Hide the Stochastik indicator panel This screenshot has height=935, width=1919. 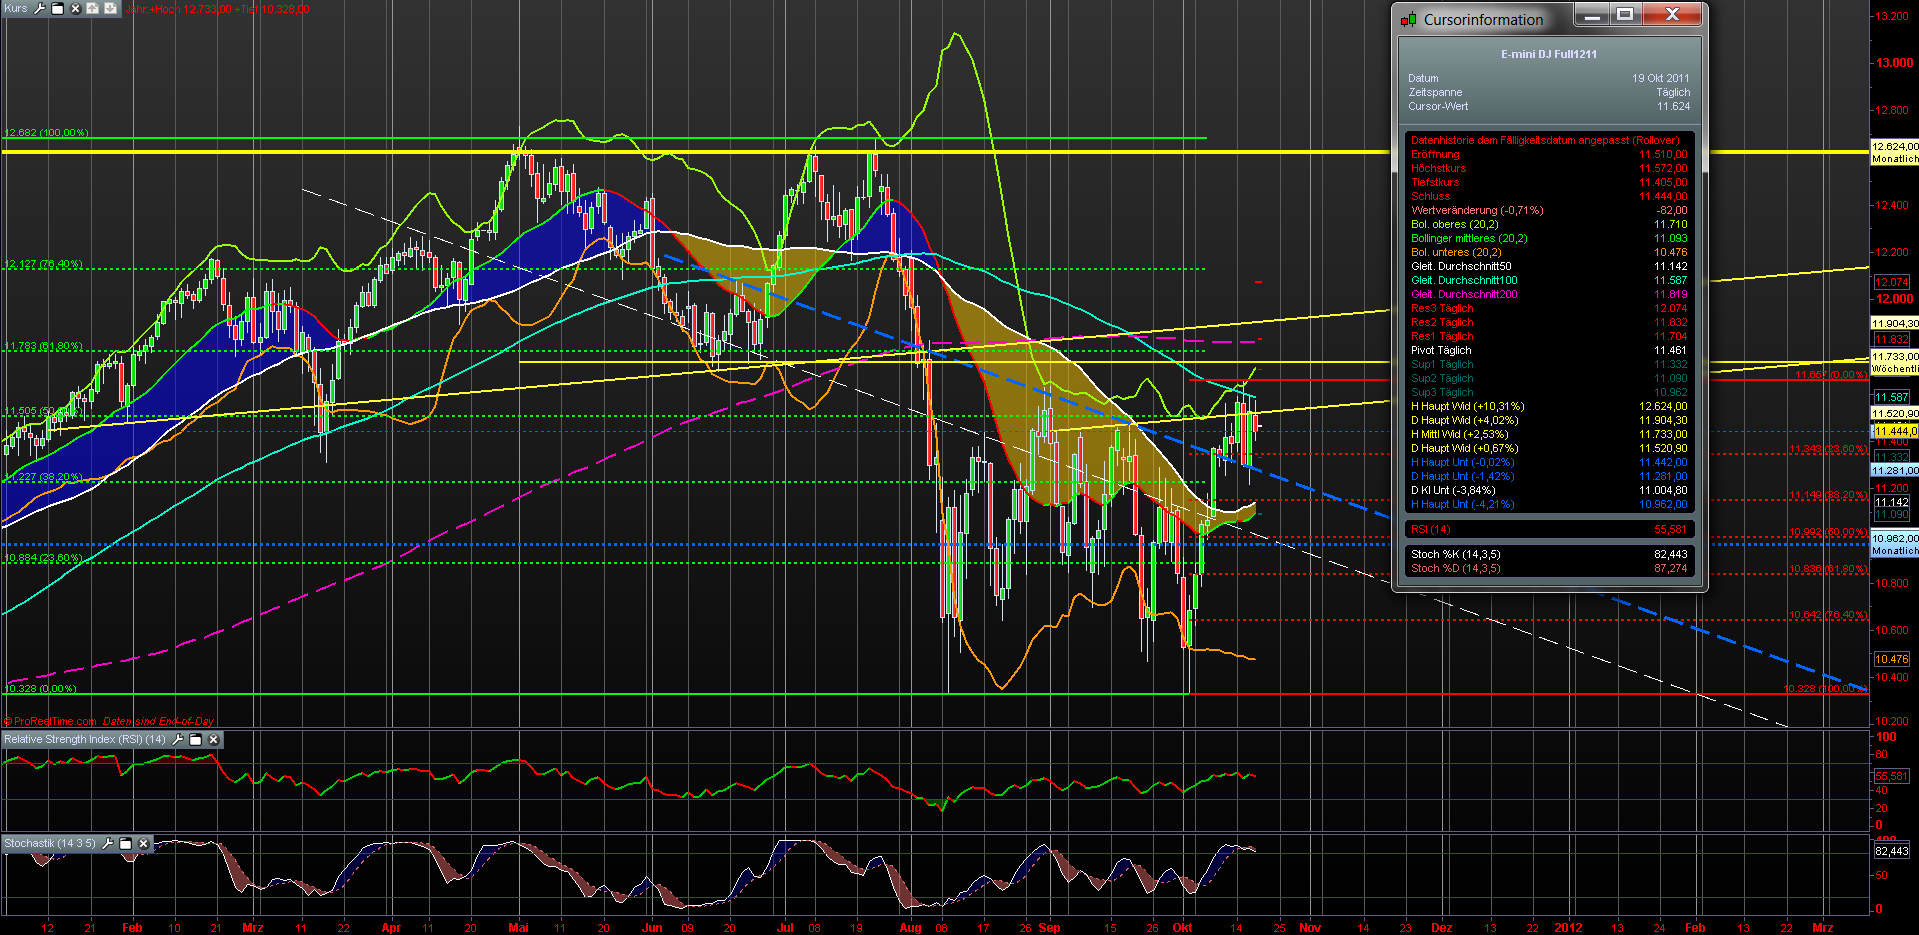coord(143,844)
